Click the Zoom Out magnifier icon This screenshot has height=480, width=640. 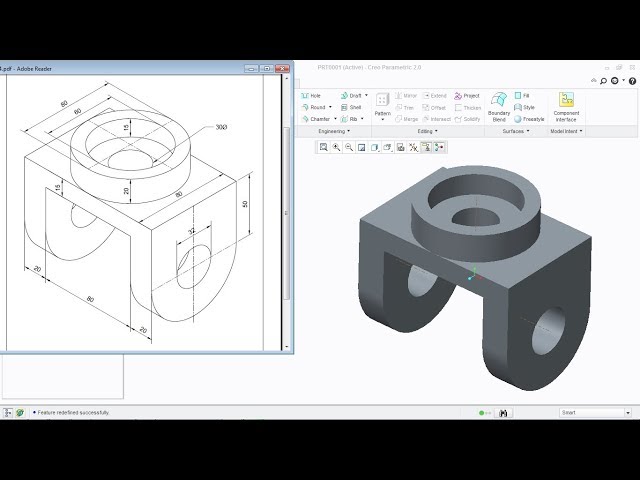[349, 147]
